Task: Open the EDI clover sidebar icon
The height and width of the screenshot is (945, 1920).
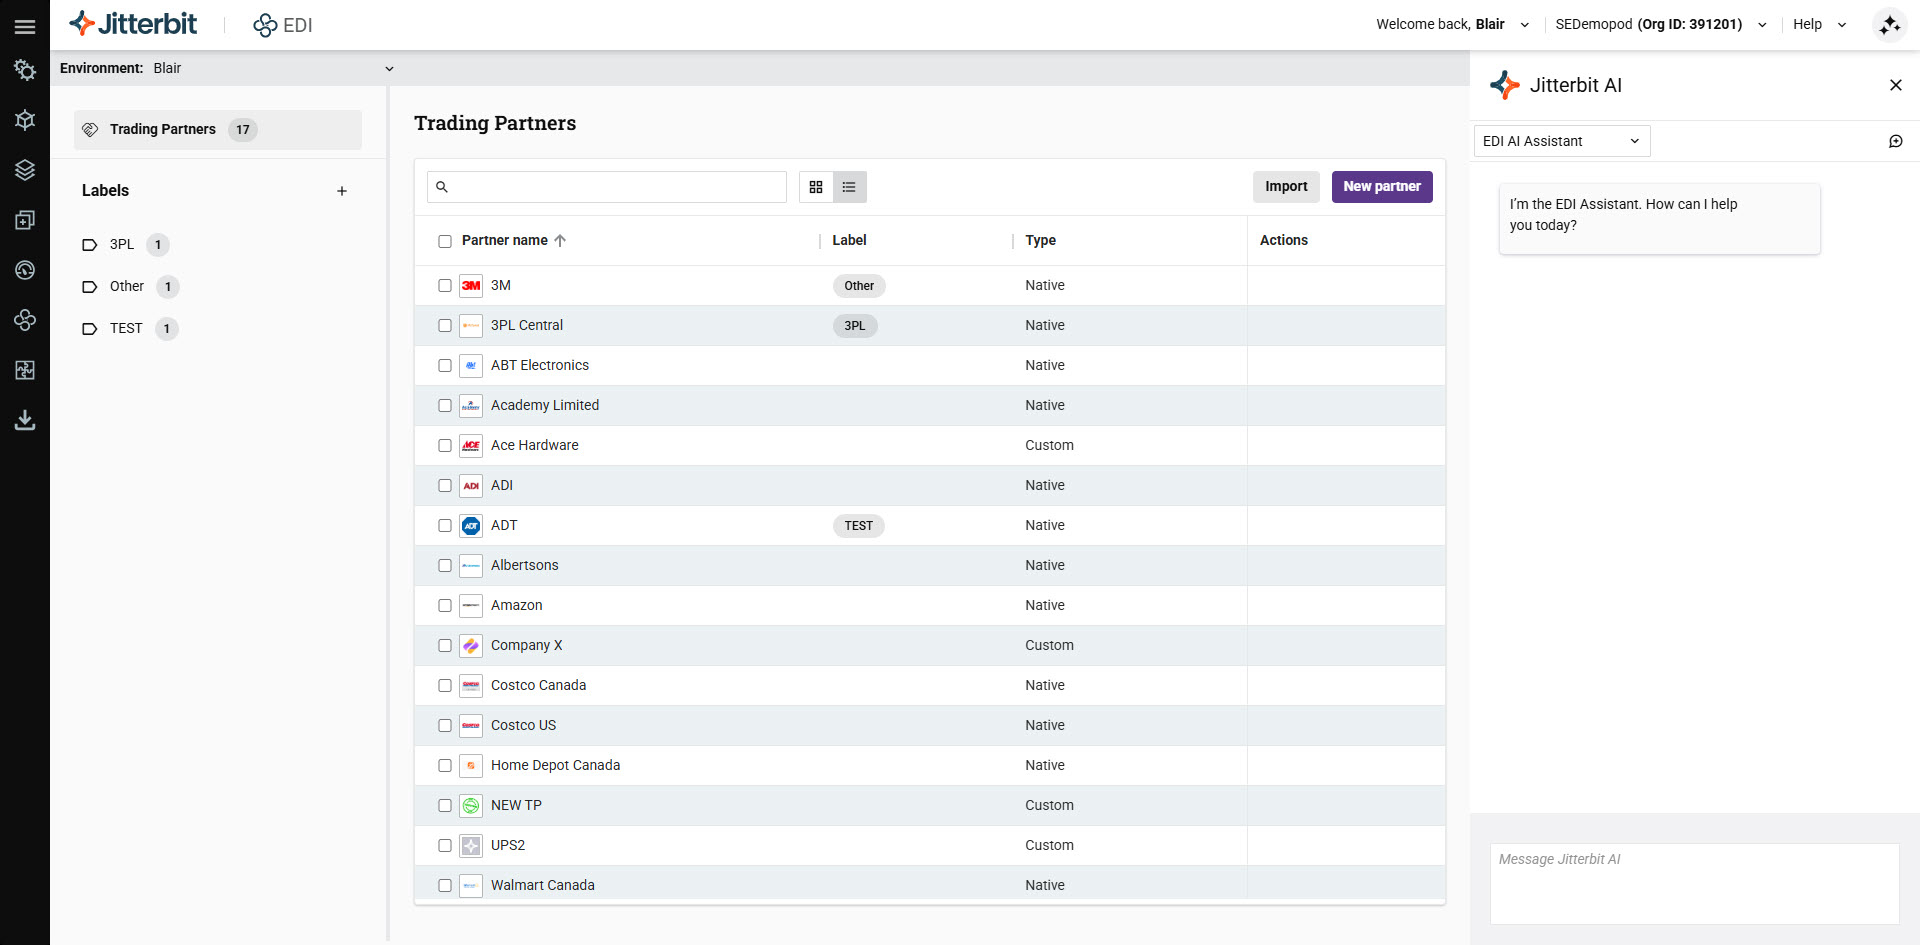Action: 25,320
